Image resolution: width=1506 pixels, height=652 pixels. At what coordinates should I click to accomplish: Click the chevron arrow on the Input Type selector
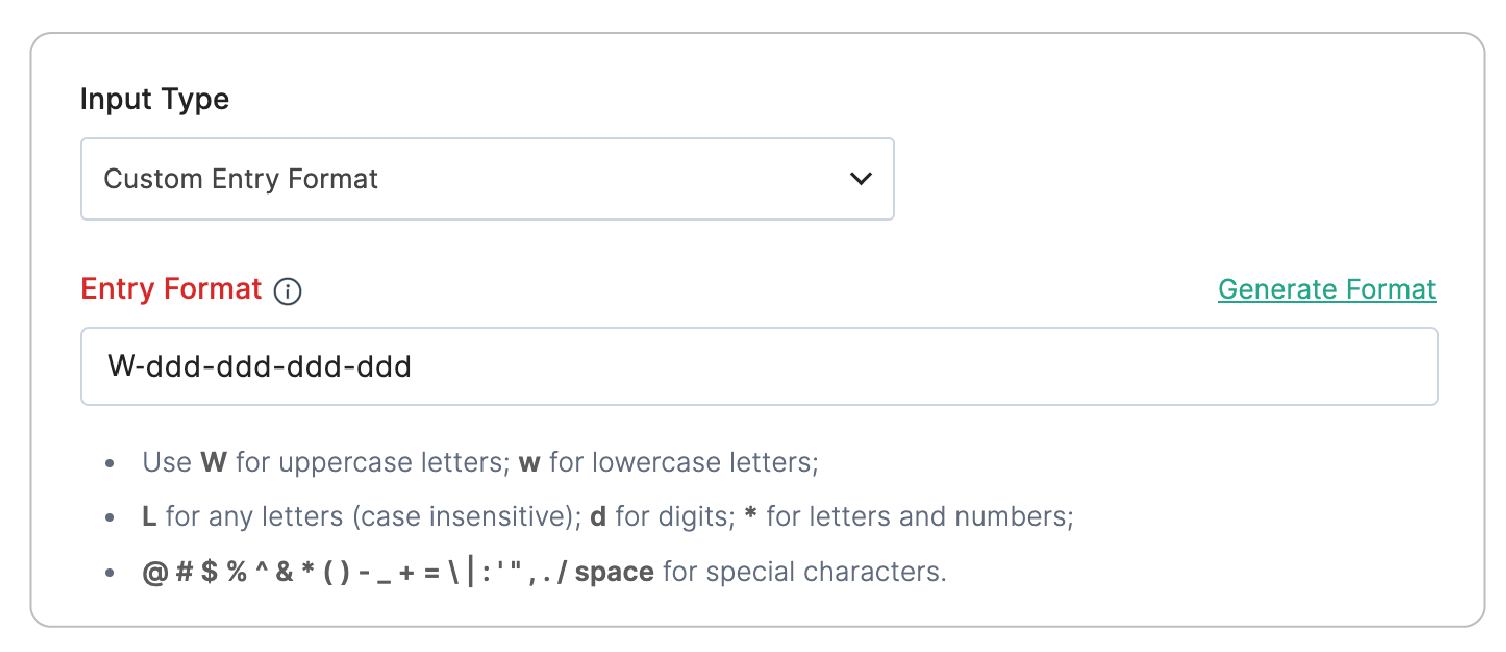tap(860, 179)
